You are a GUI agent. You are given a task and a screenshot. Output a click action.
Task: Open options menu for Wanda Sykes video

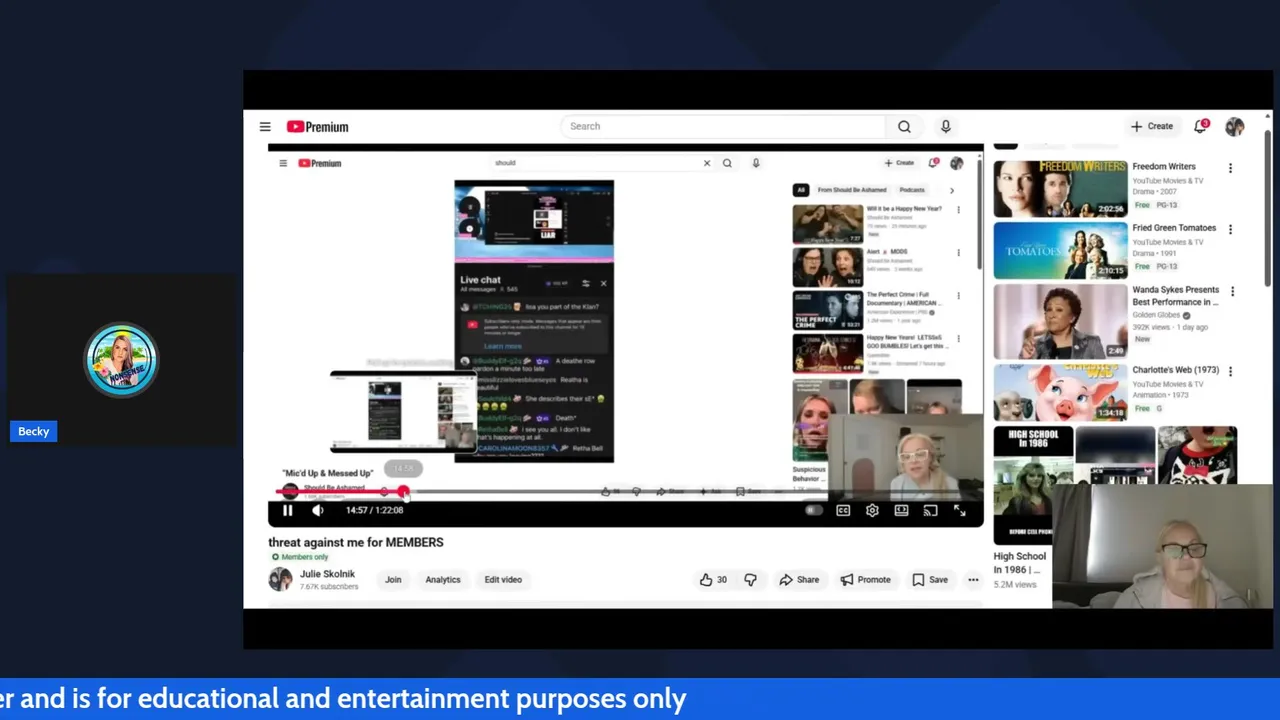click(1232, 292)
